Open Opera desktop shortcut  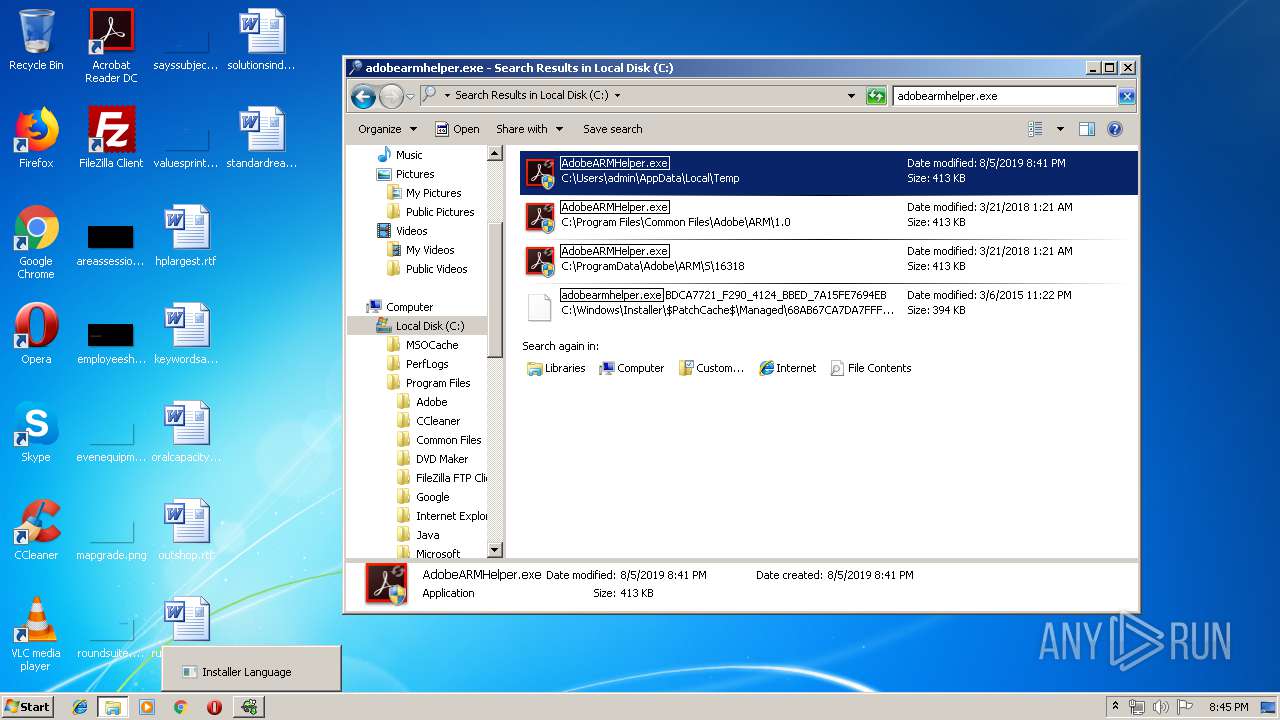pos(36,334)
